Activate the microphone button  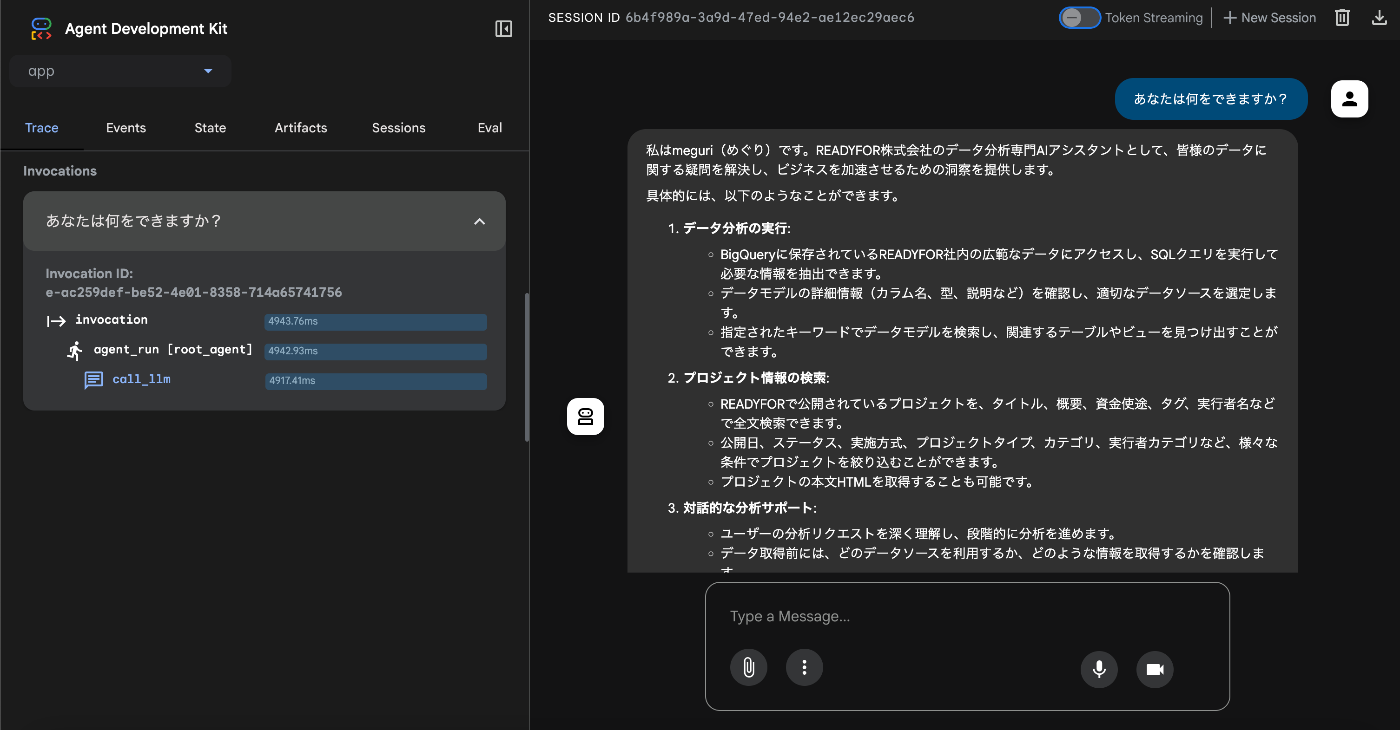point(1099,669)
